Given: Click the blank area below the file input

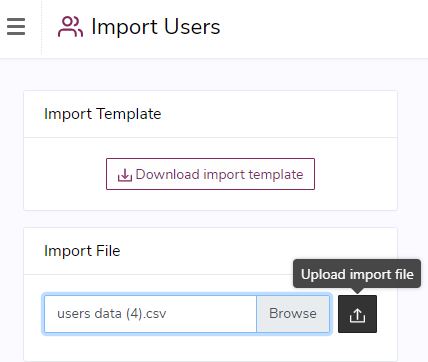Looking at the screenshot, I should click(x=187, y=347).
